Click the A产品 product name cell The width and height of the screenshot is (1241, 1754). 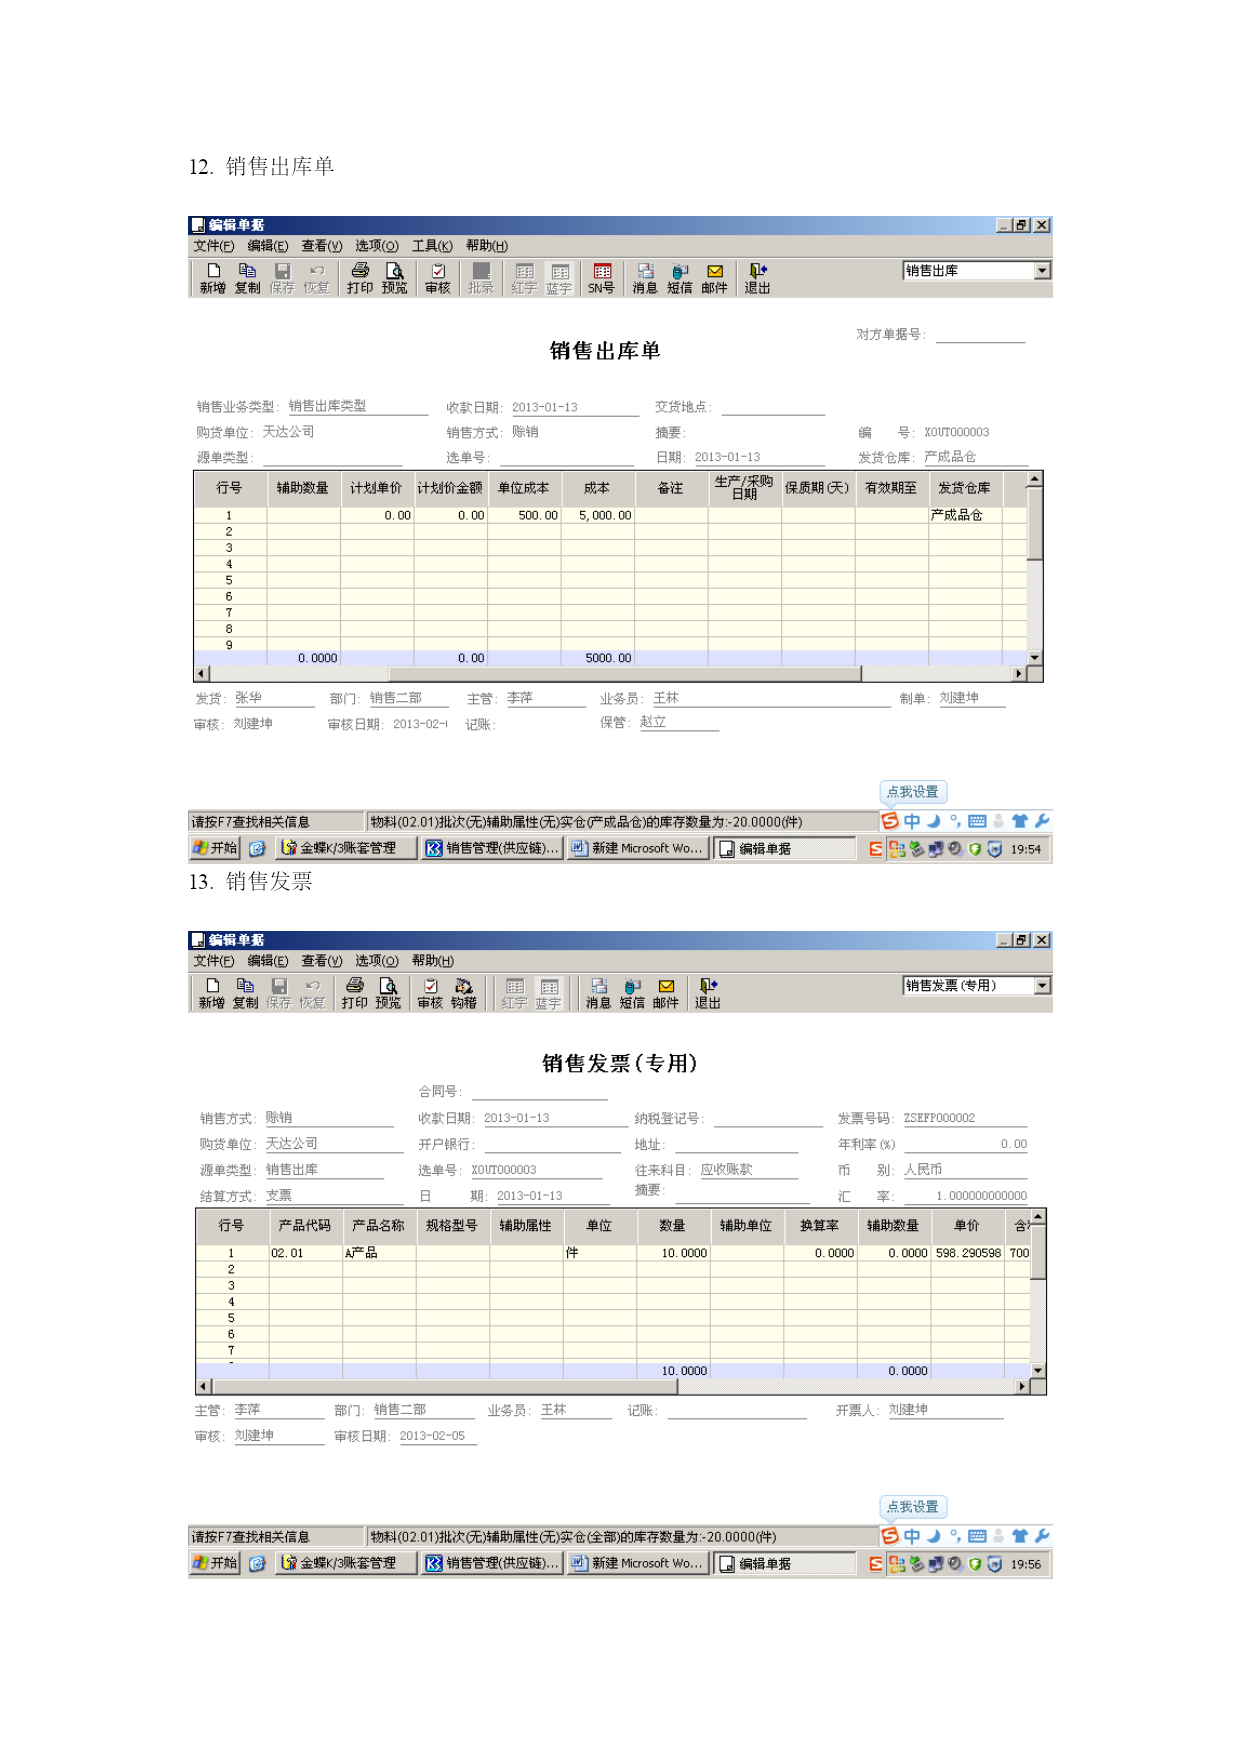379,1252
